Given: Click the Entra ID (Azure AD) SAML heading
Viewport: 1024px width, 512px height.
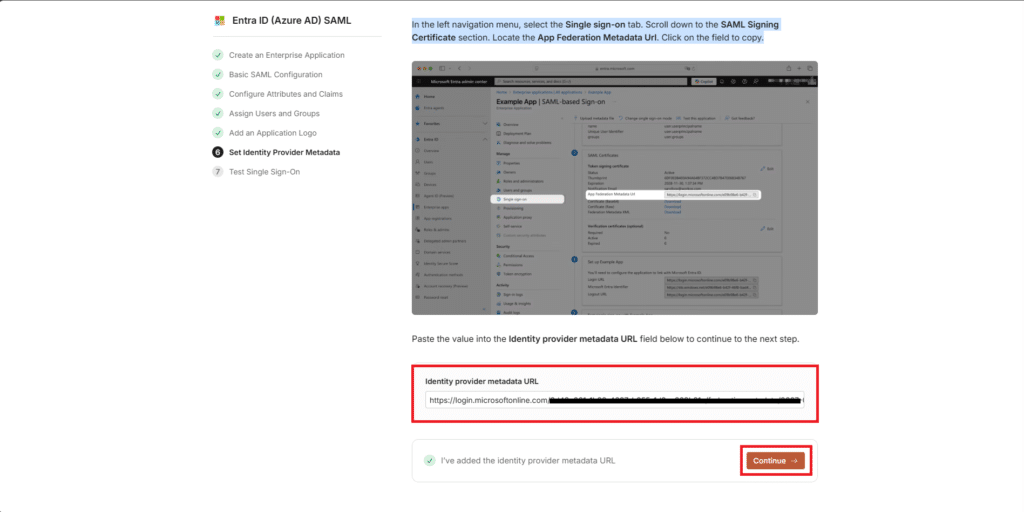Looking at the screenshot, I should [x=292, y=20].
